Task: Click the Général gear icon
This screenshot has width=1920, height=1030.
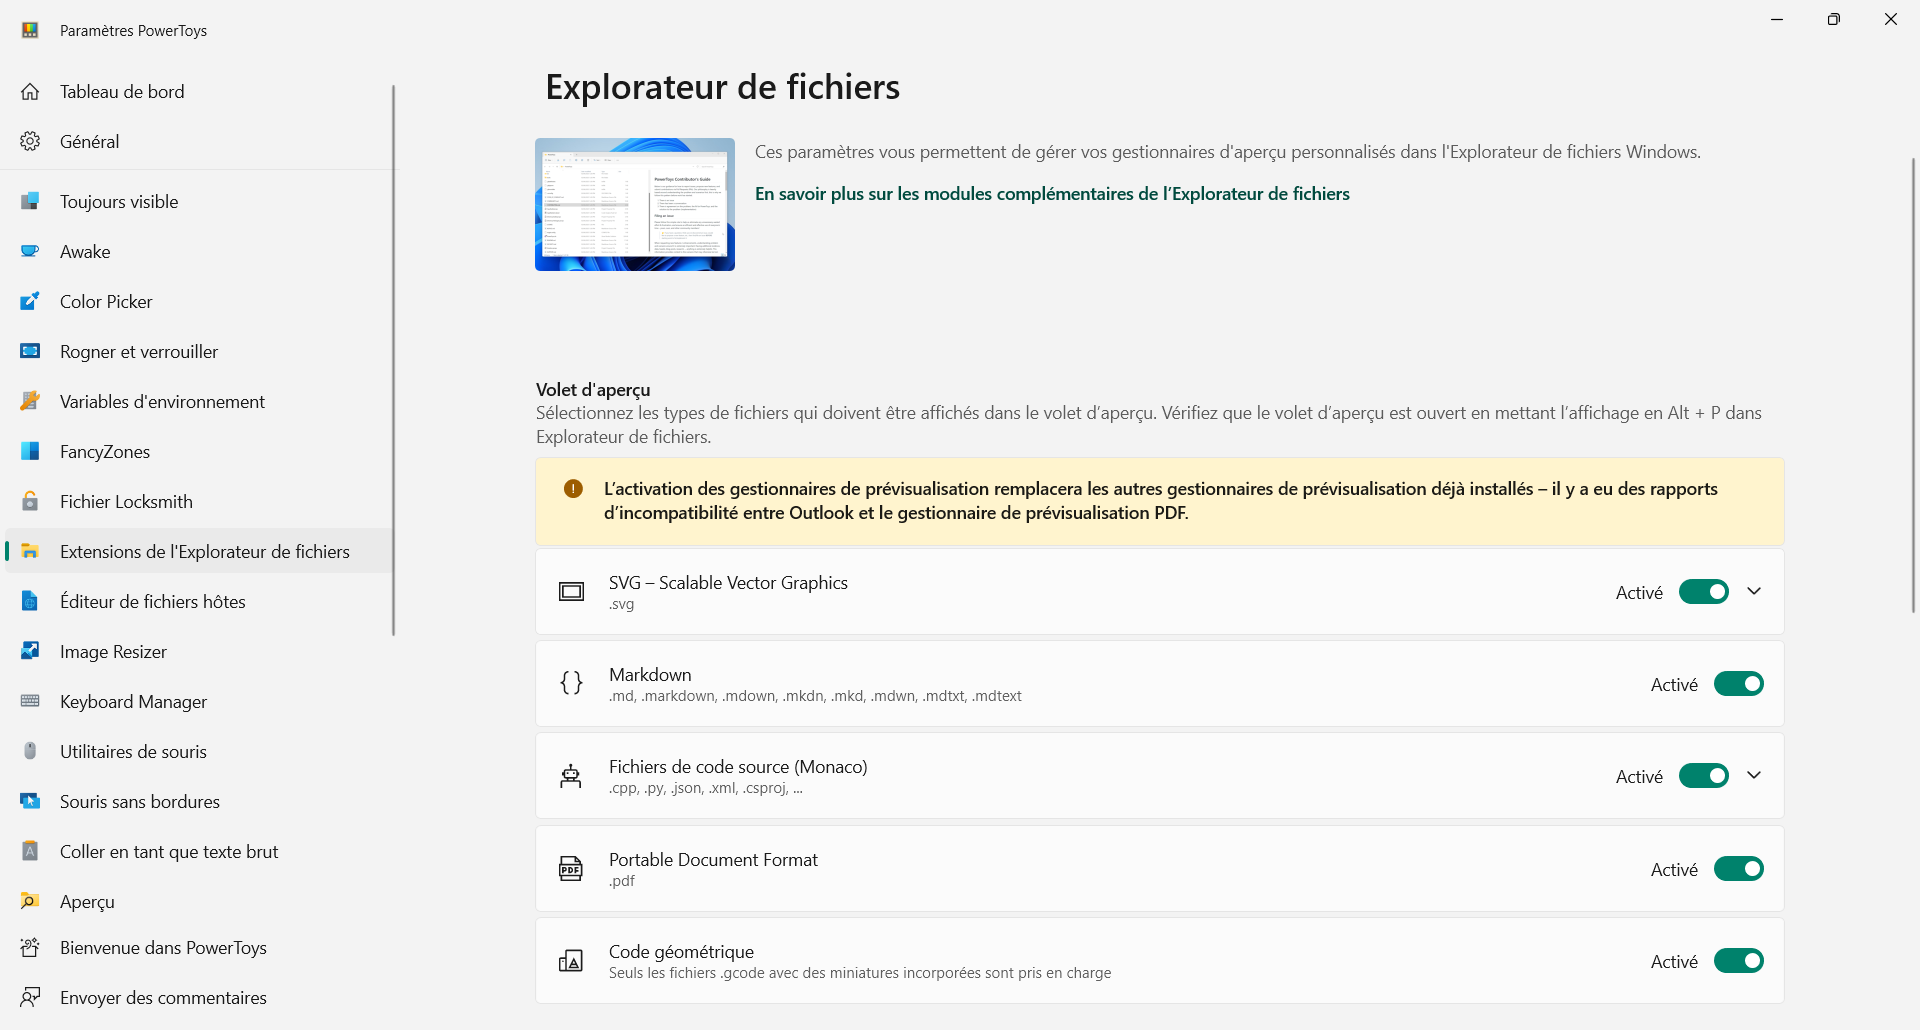Action: pos(30,142)
